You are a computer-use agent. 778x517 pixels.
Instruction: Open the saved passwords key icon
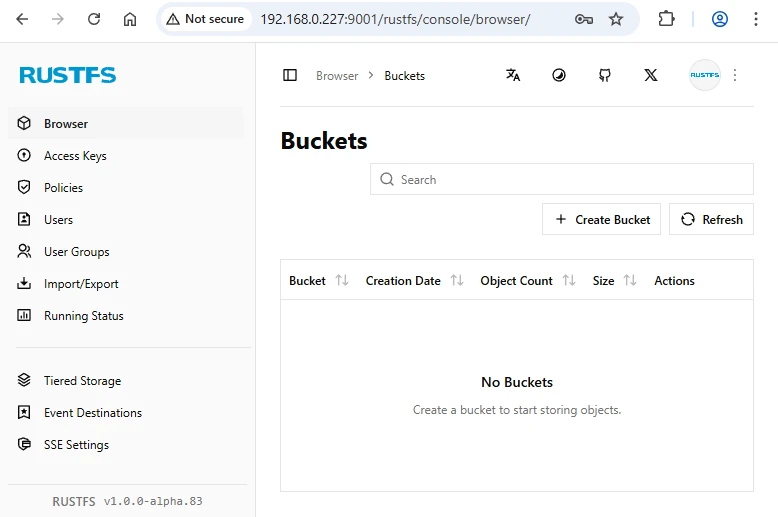tap(584, 19)
